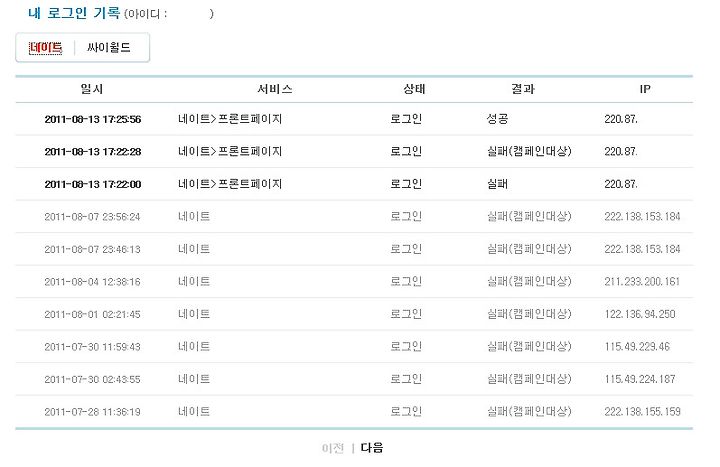The image size is (720, 467).
Task: Select the 2011-08-07 23:56:24 record
Action: [x=354, y=217]
